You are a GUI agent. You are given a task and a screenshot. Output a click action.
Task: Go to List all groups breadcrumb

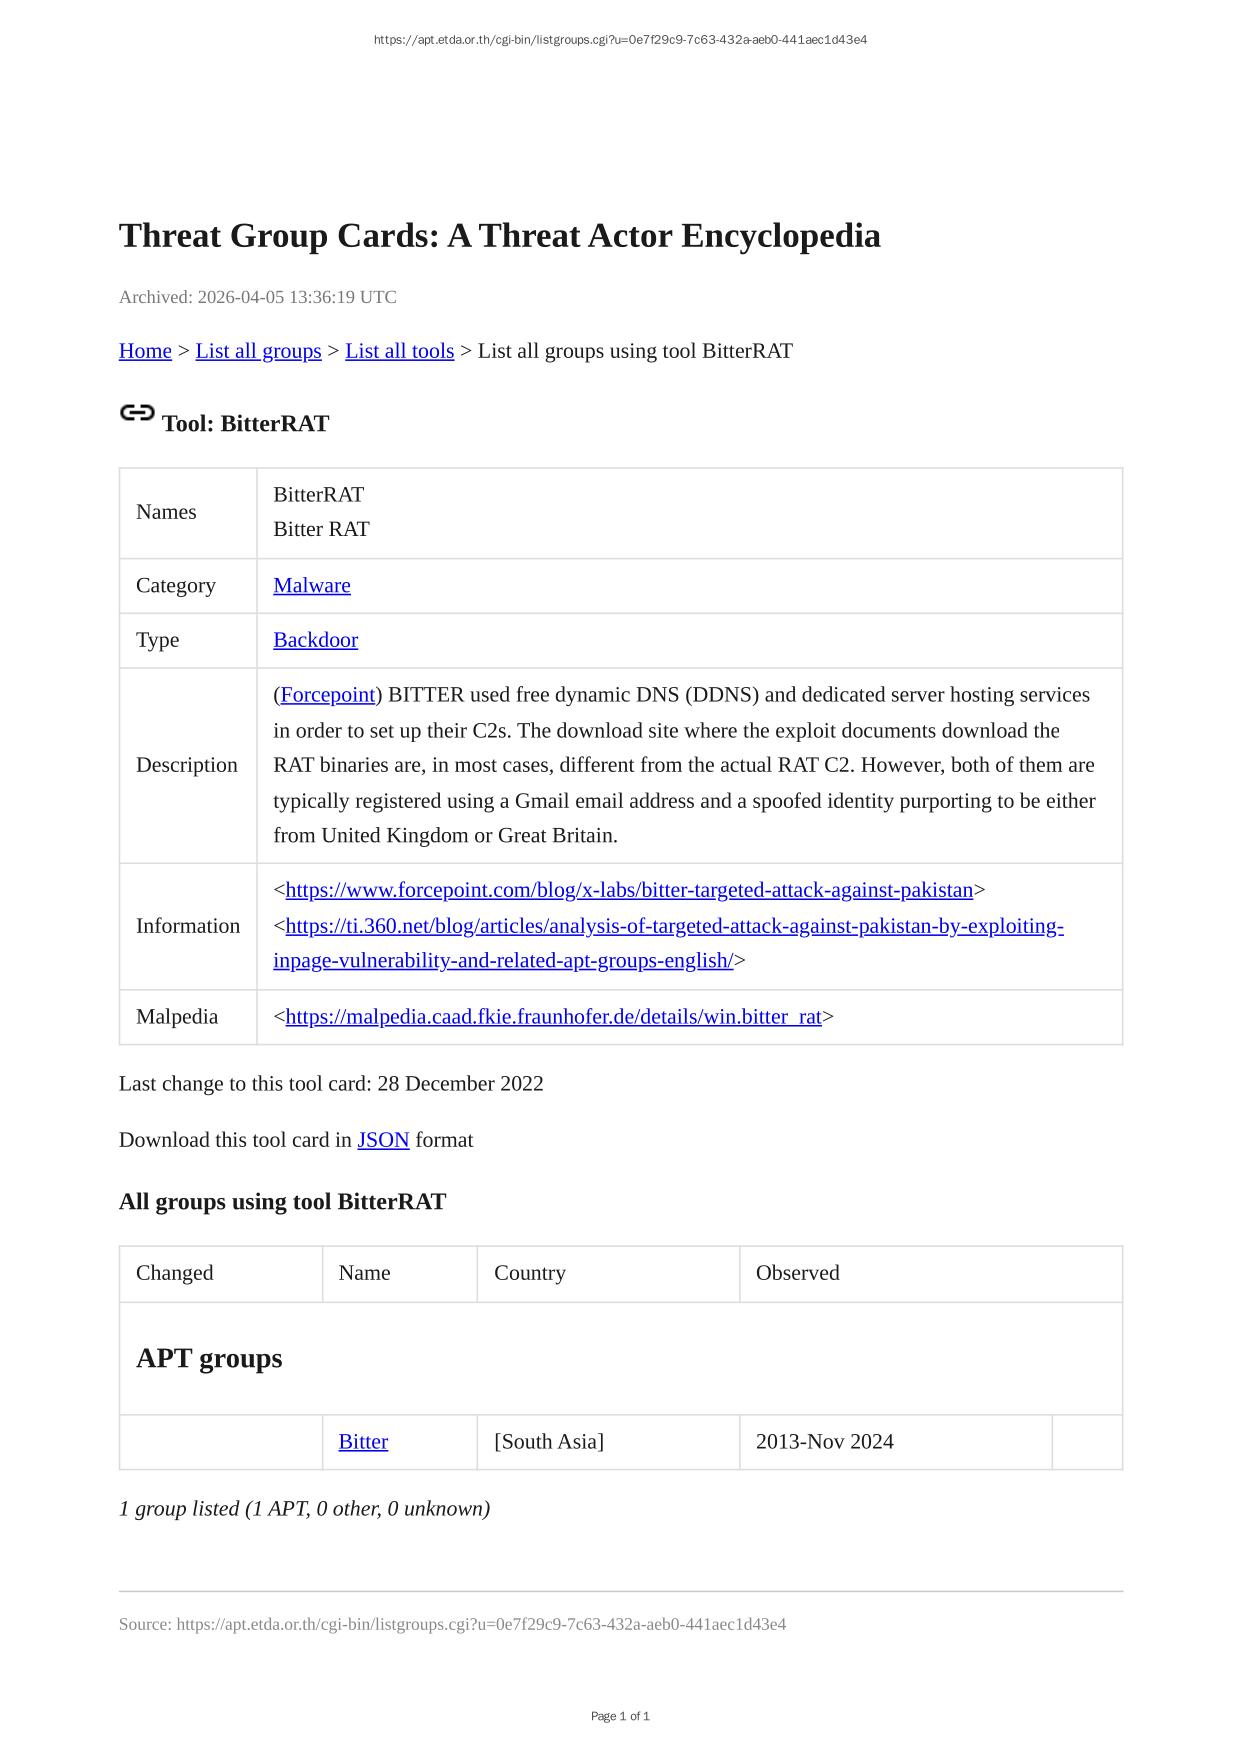(x=258, y=351)
